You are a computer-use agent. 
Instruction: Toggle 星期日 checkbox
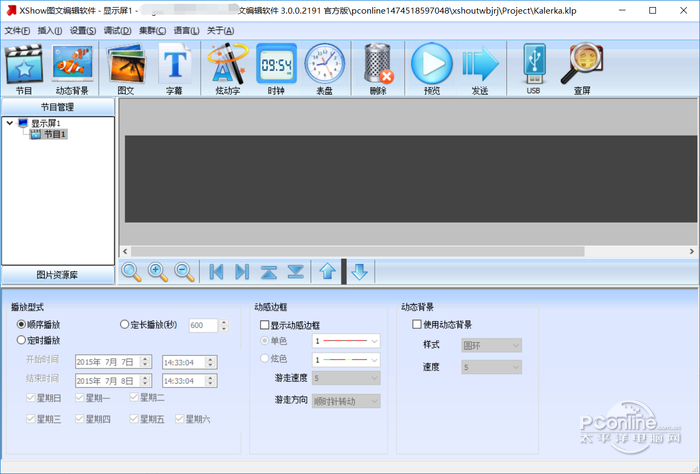[31, 397]
